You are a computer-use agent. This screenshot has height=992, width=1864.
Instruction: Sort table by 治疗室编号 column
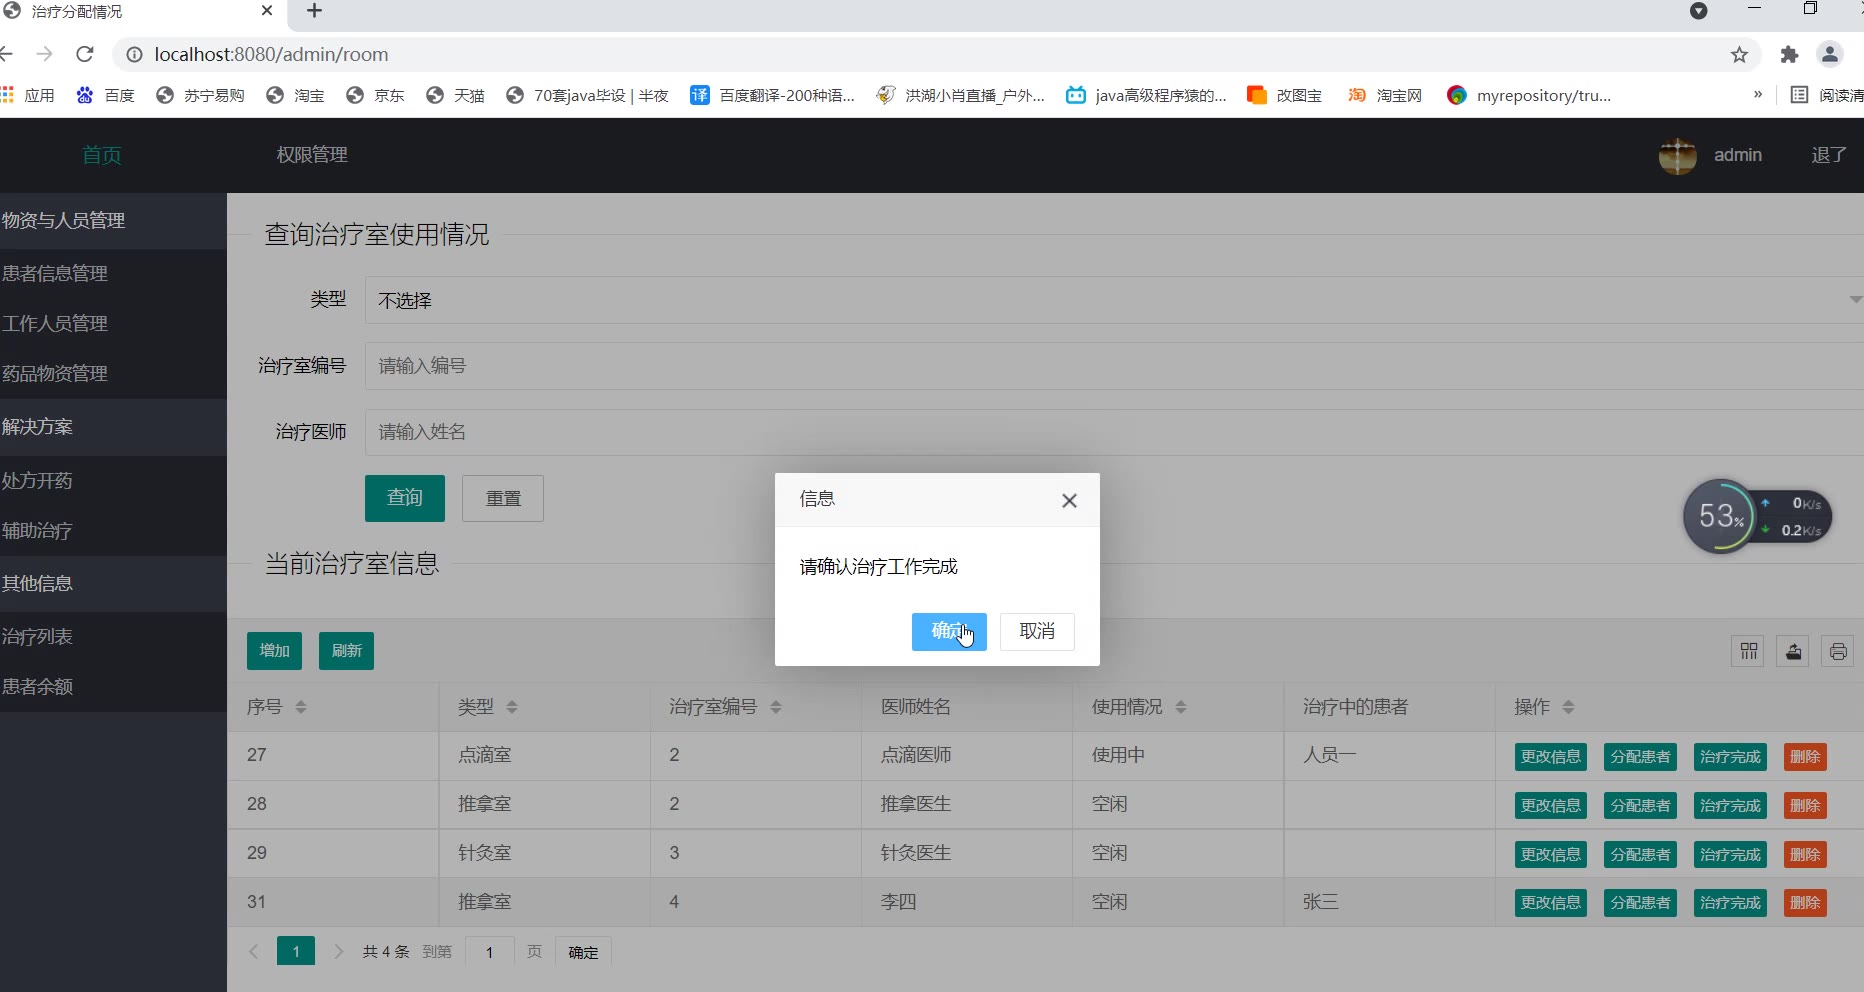776,707
